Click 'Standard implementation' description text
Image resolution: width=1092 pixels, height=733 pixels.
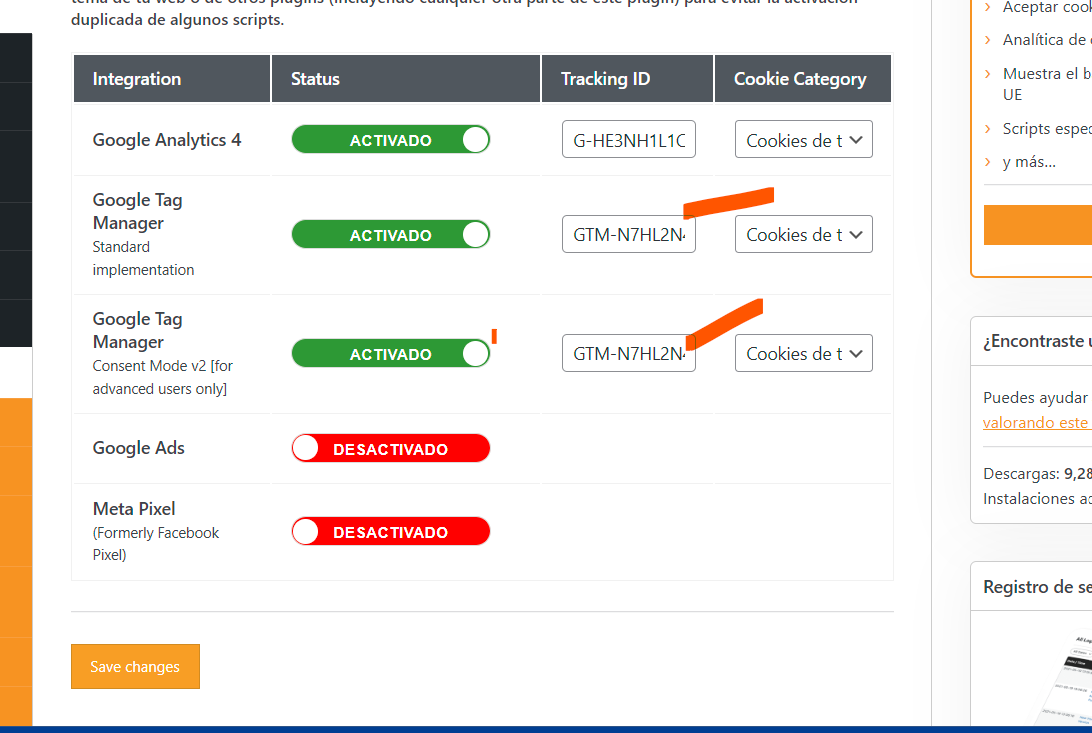tap(143, 258)
